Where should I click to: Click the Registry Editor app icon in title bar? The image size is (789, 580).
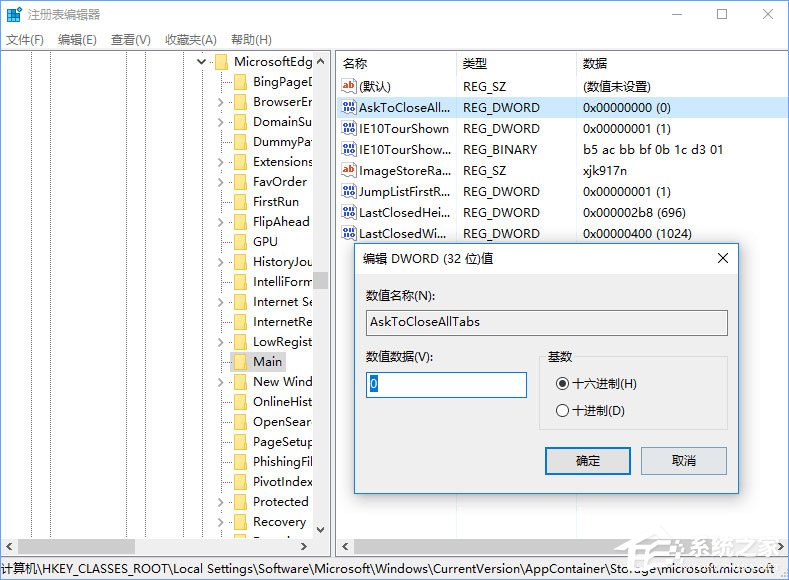(x=14, y=15)
